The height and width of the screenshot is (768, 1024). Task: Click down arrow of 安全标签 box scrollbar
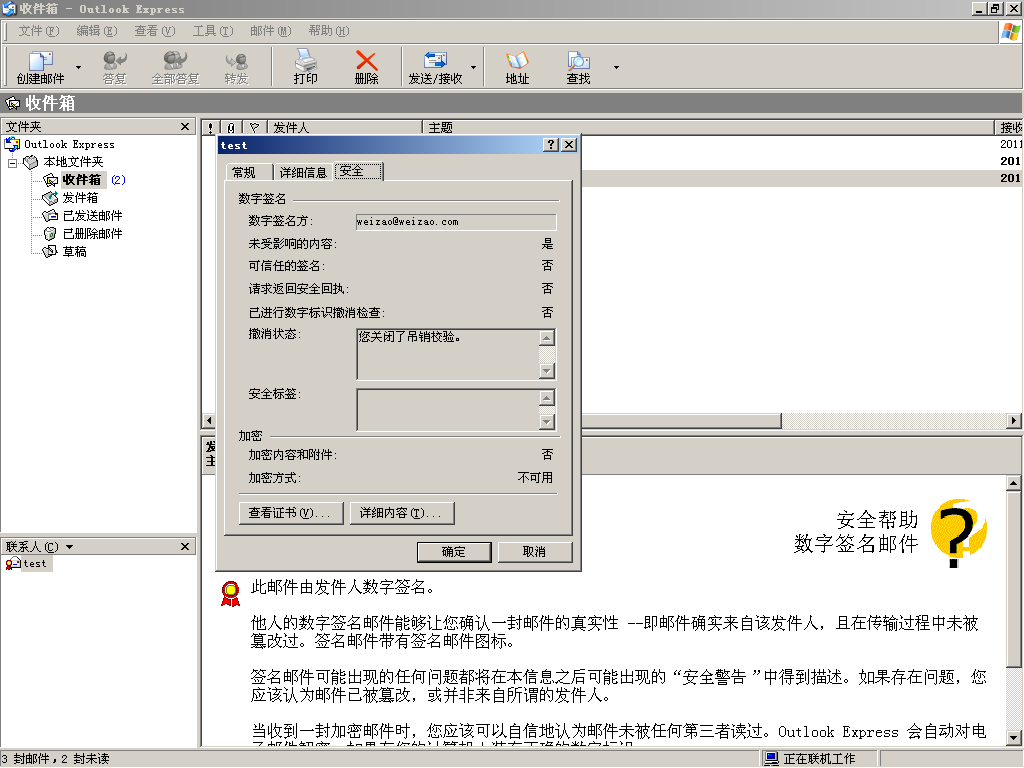click(547, 422)
